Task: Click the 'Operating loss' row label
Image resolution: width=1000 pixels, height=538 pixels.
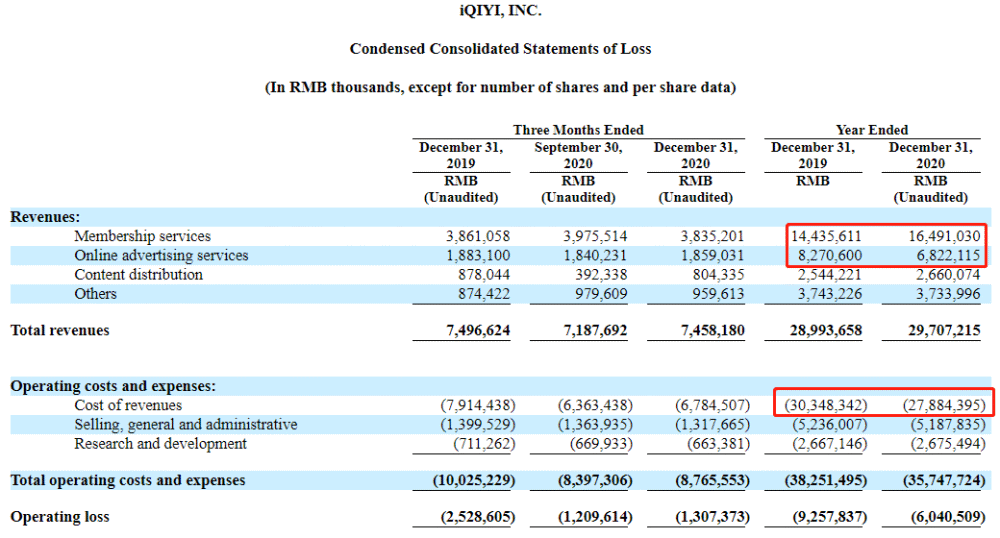Action: 60,517
